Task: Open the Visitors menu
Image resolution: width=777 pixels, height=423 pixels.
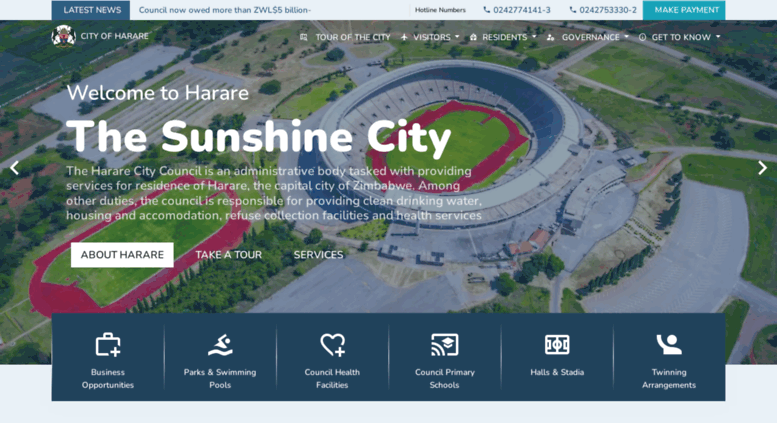Action: point(430,37)
